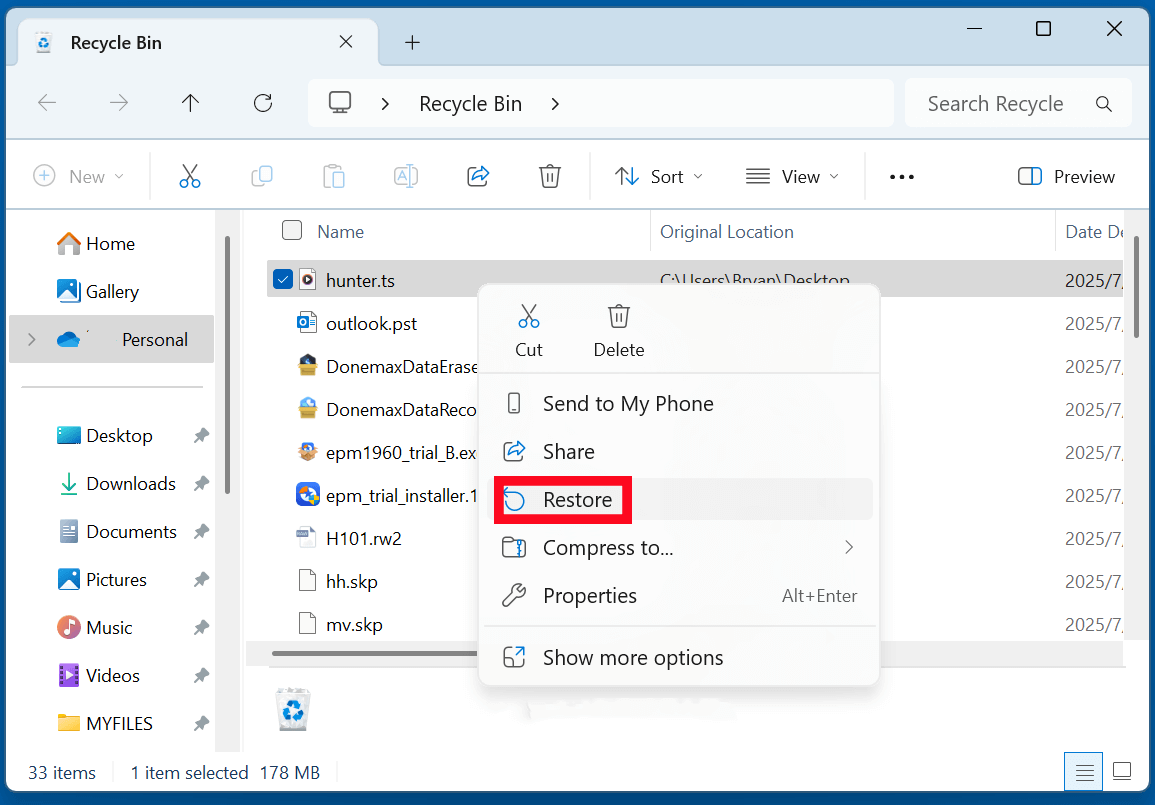Uncheck the hunter.ts selection checkbox

click(281, 279)
